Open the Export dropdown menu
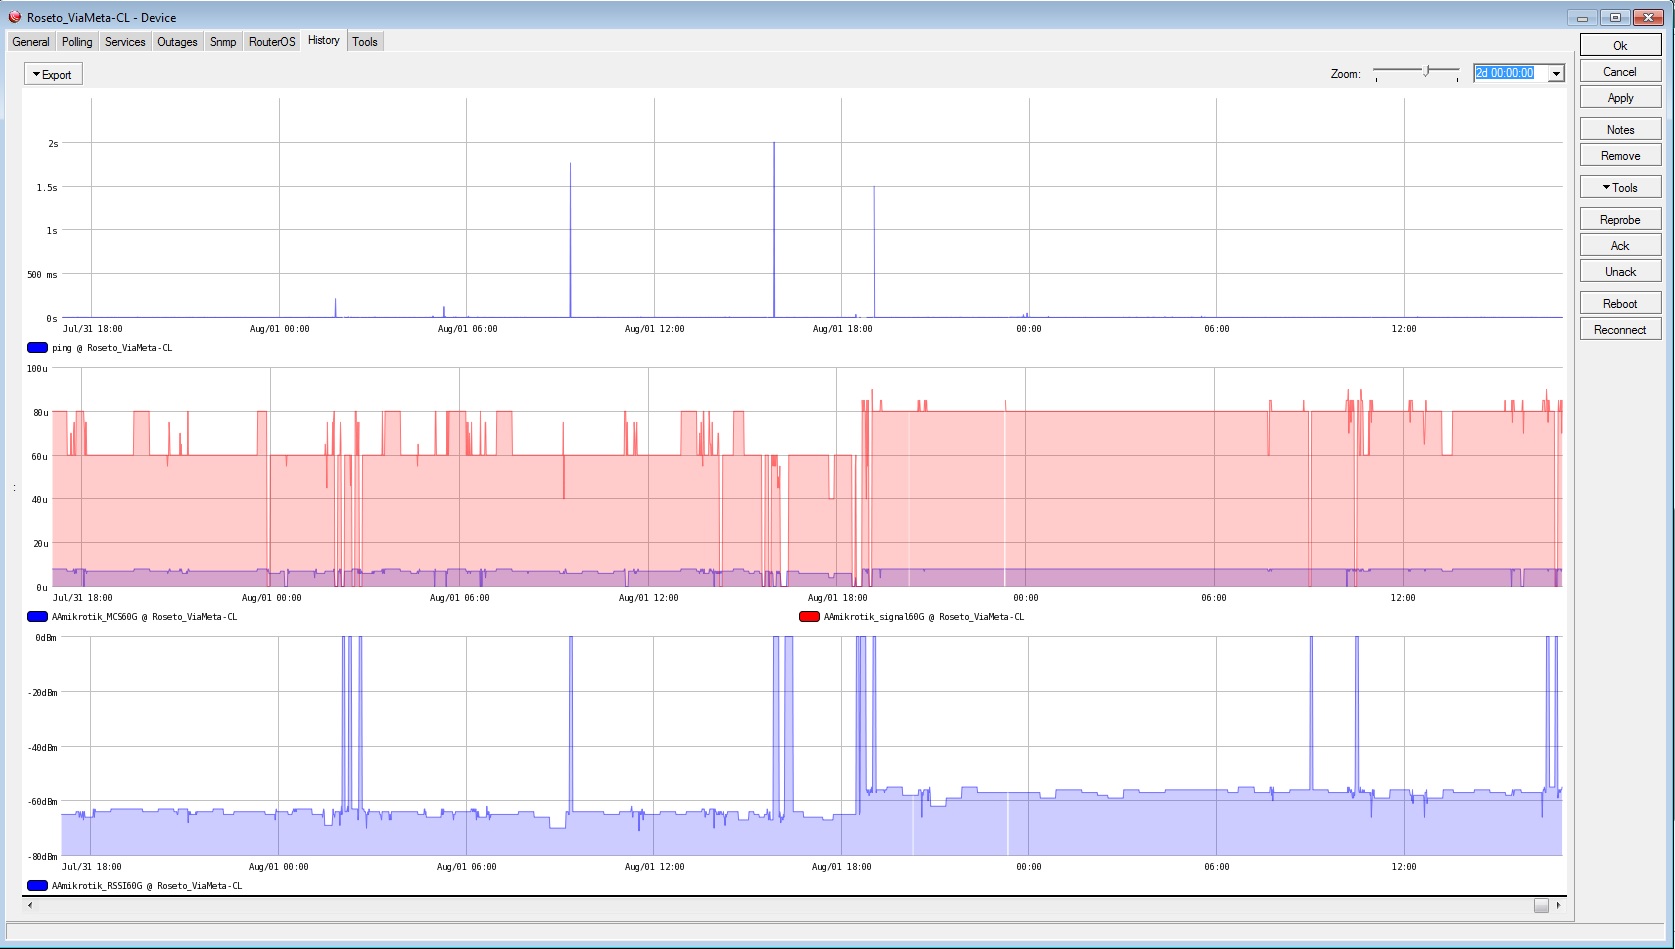Viewport: 1675px width, 949px height. coord(53,74)
